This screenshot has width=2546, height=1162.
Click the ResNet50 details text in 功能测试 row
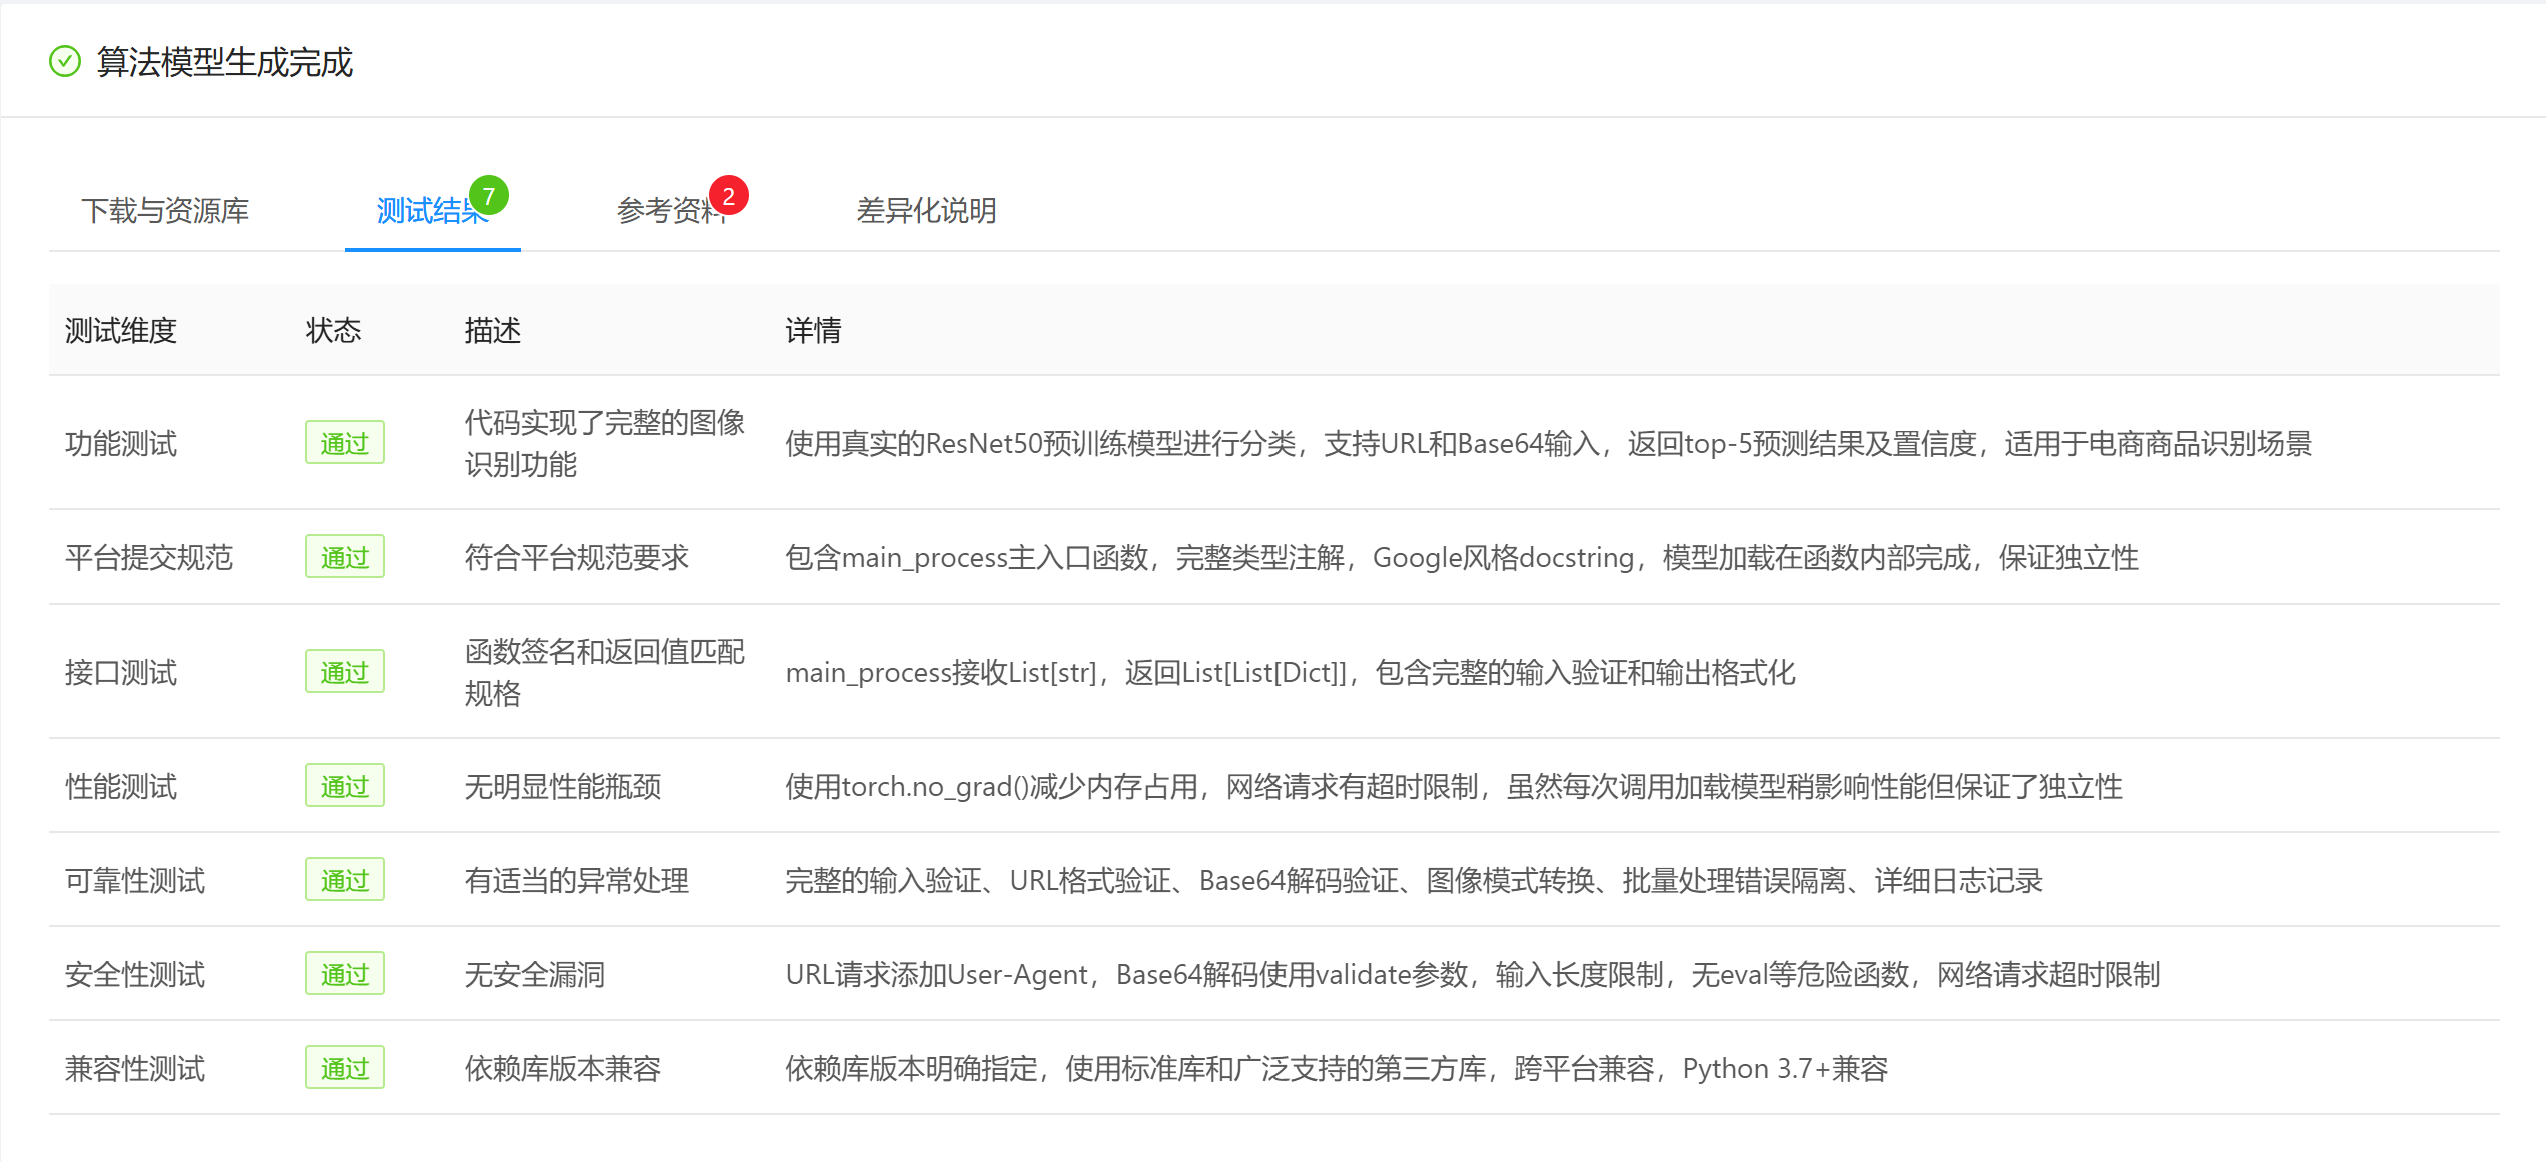[1548, 443]
